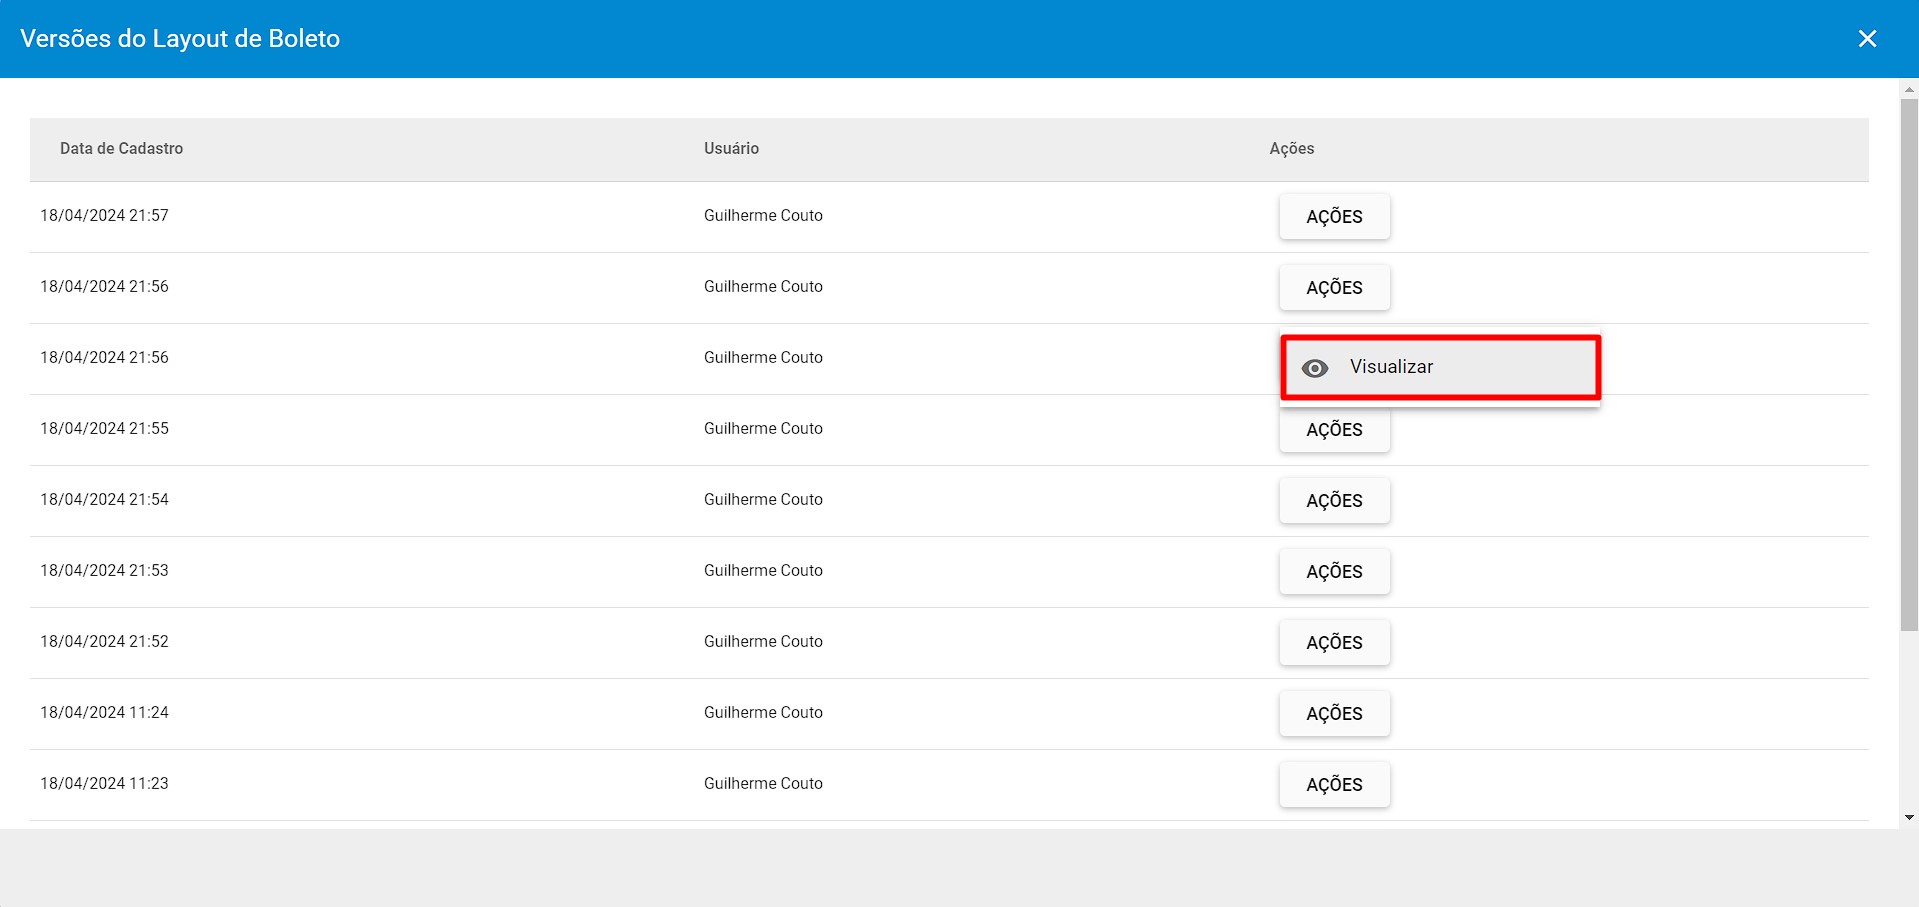Open AÇÕES for the 18/04/2024 11:24 version
Viewport: 1919px width, 907px height.
point(1334,713)
